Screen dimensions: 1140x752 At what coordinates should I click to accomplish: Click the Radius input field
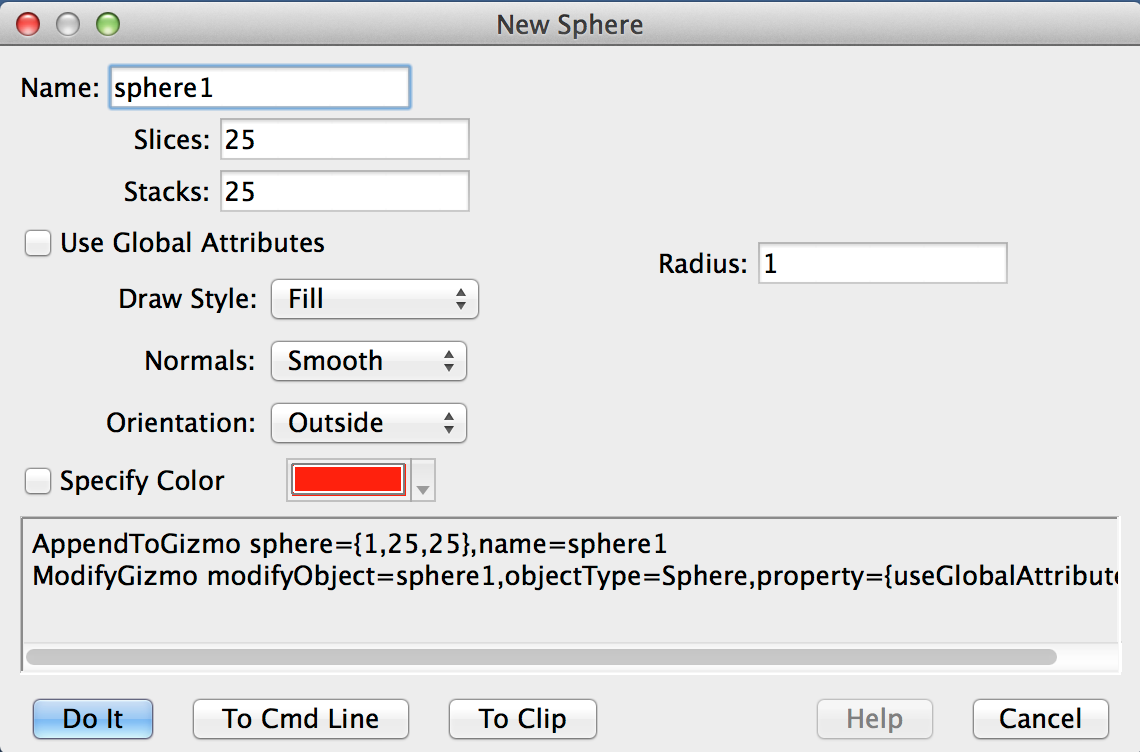(x=881, y=264)
